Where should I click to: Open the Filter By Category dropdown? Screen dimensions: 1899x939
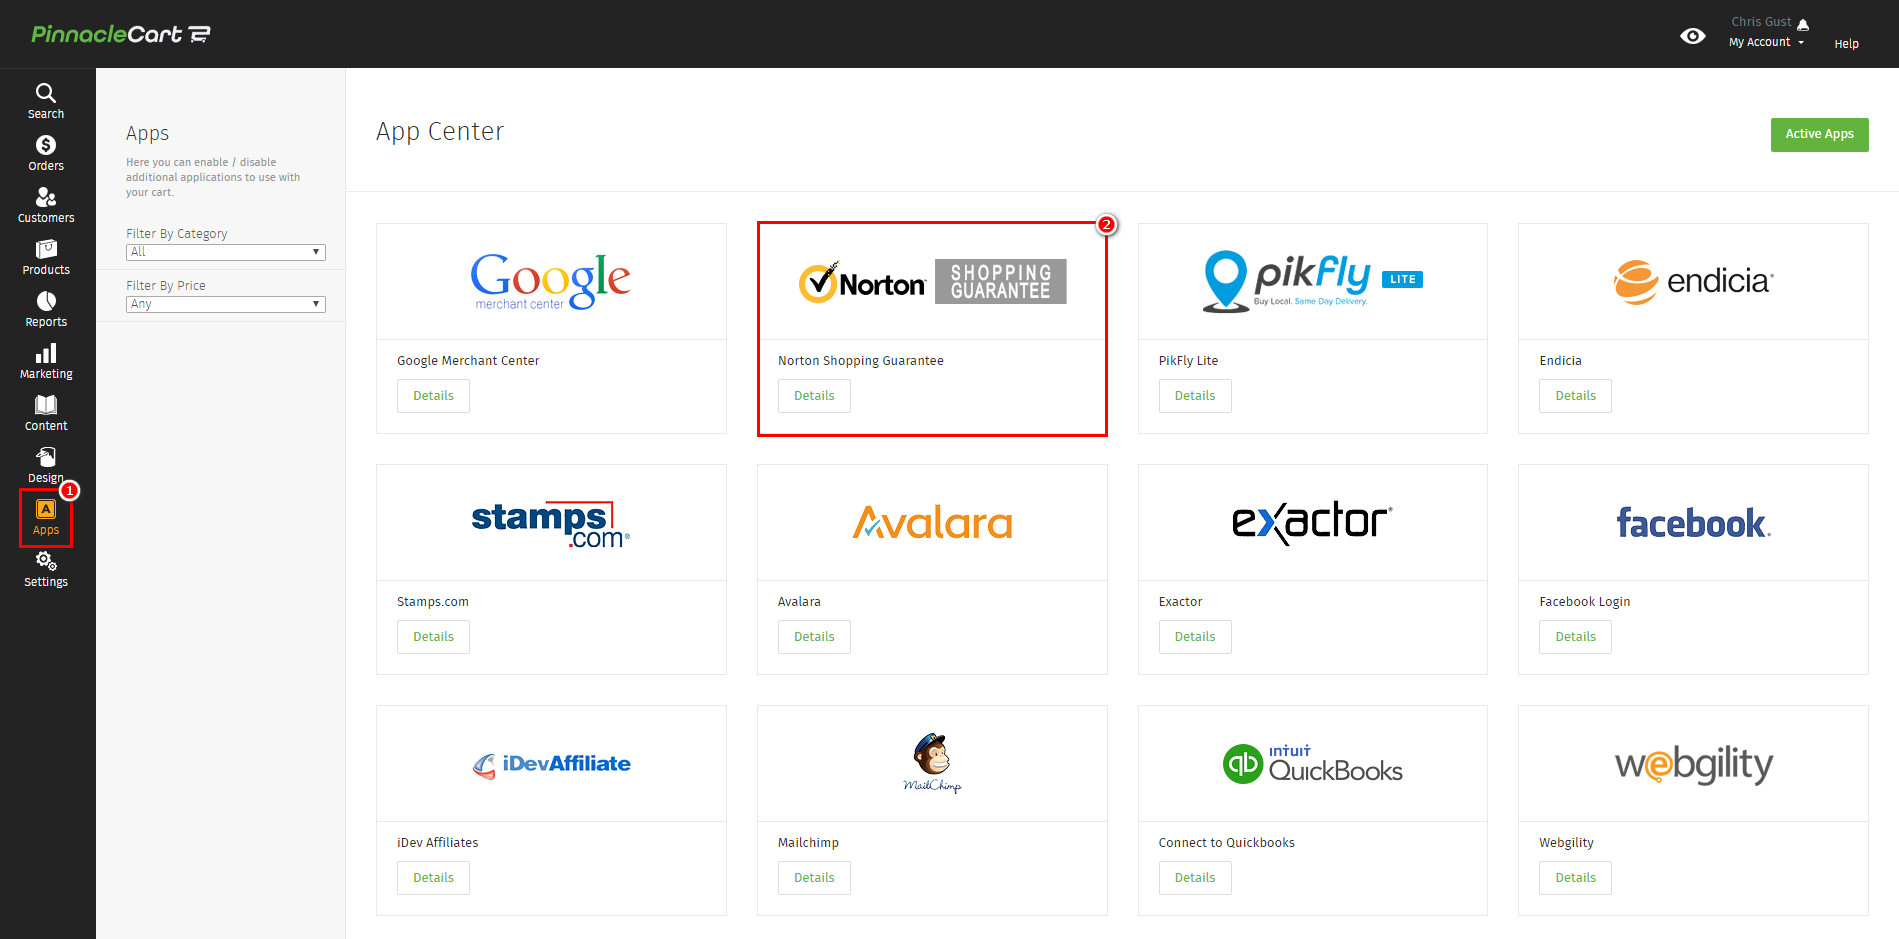(226, 252)
